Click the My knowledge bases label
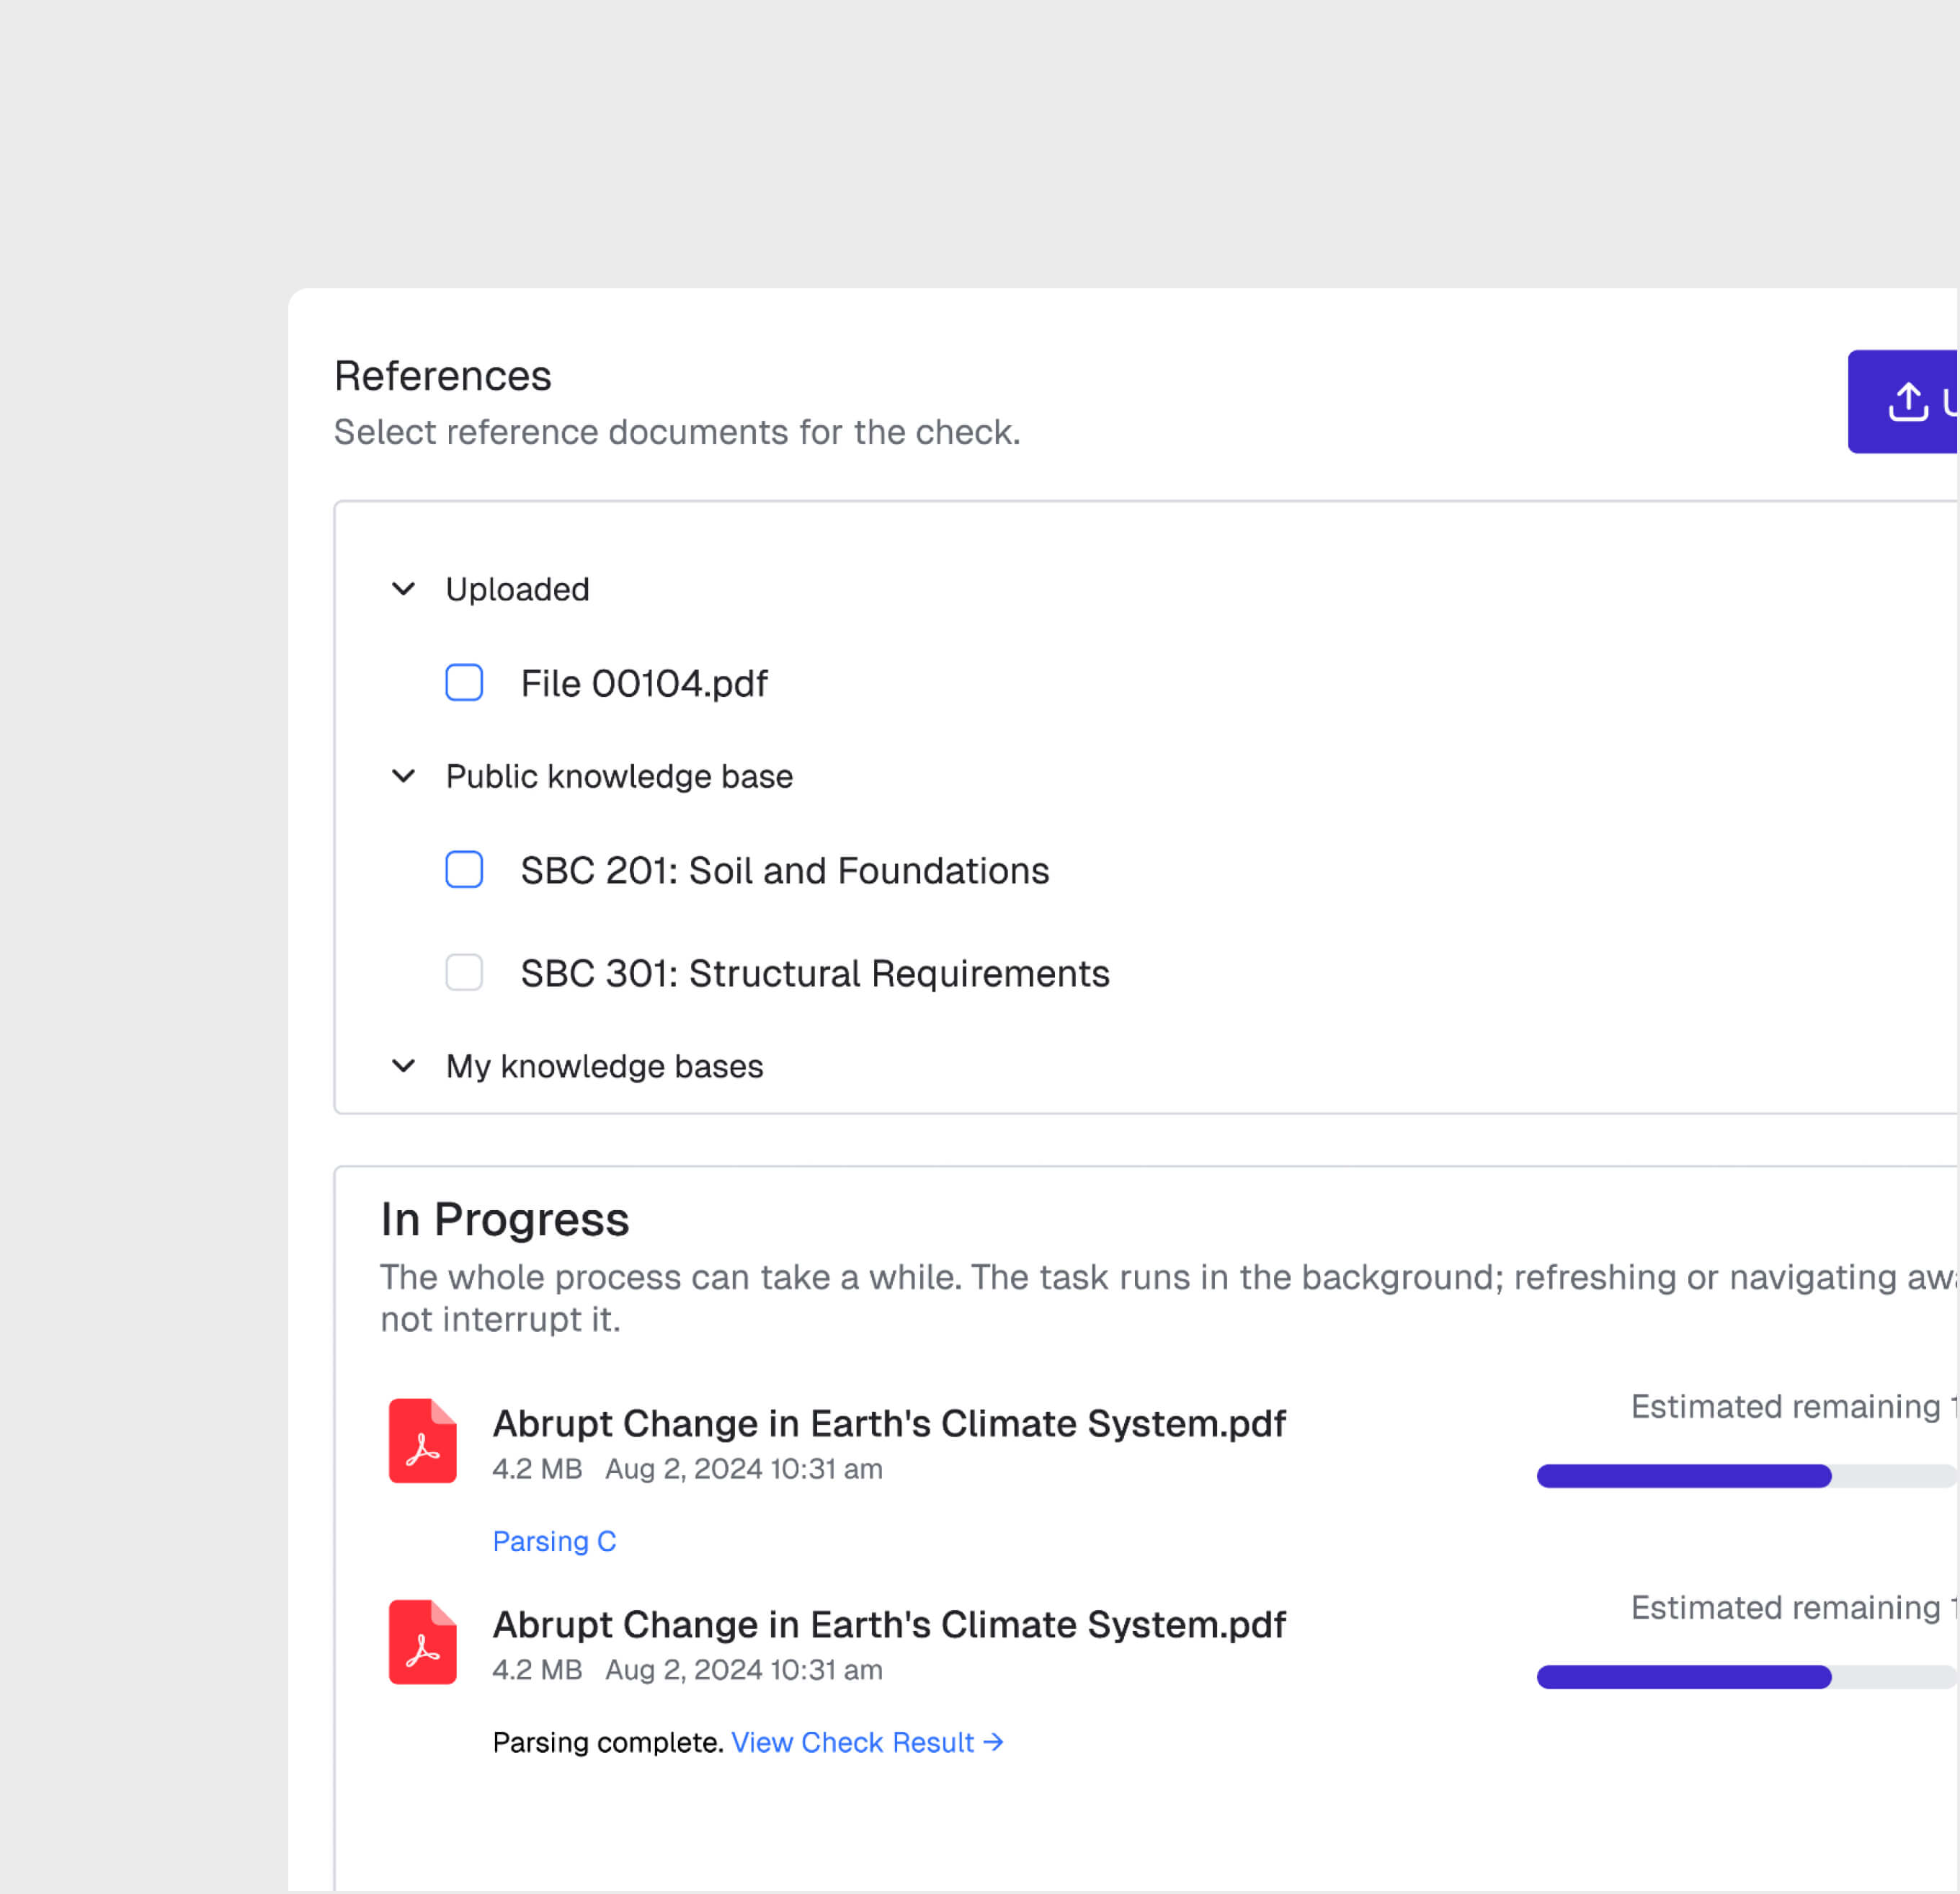 (x=604, y=1066)
